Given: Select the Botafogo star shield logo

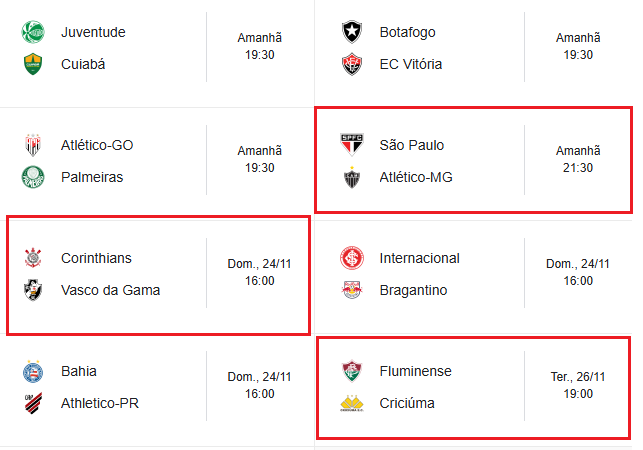Looking at the screenshot, I should [352, 32].
